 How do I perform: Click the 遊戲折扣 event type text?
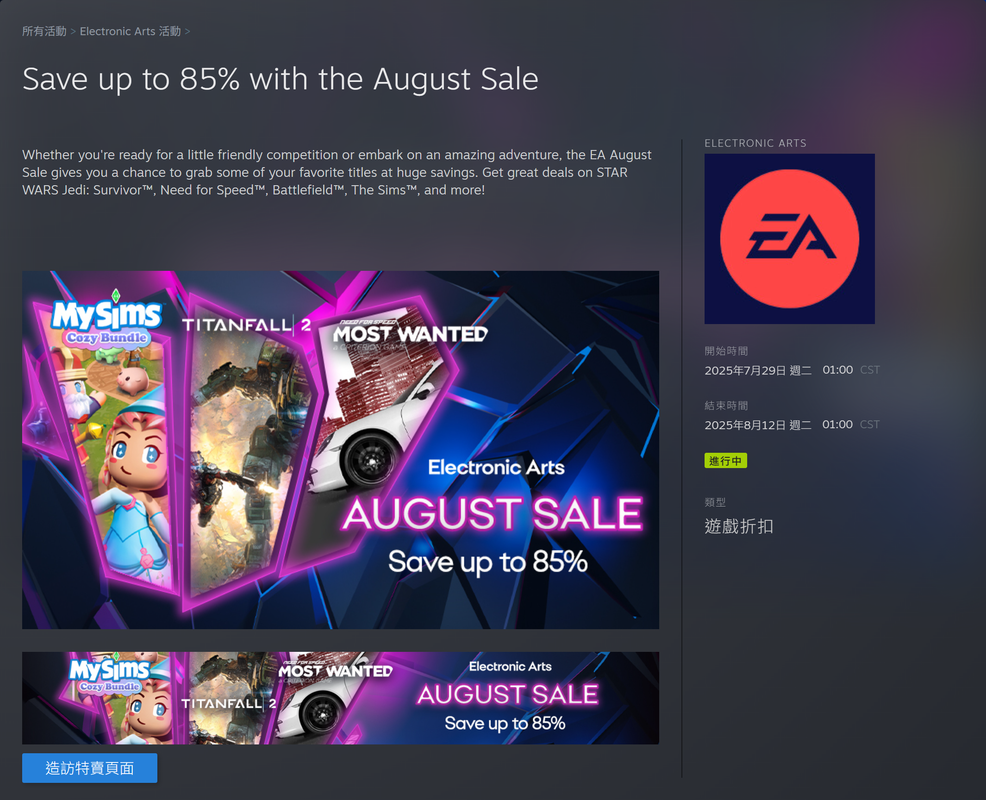(x=739, y=526)
